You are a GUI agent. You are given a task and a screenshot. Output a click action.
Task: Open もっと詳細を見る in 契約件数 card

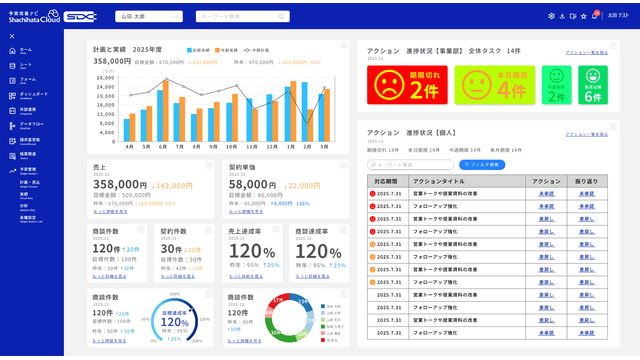178,277
